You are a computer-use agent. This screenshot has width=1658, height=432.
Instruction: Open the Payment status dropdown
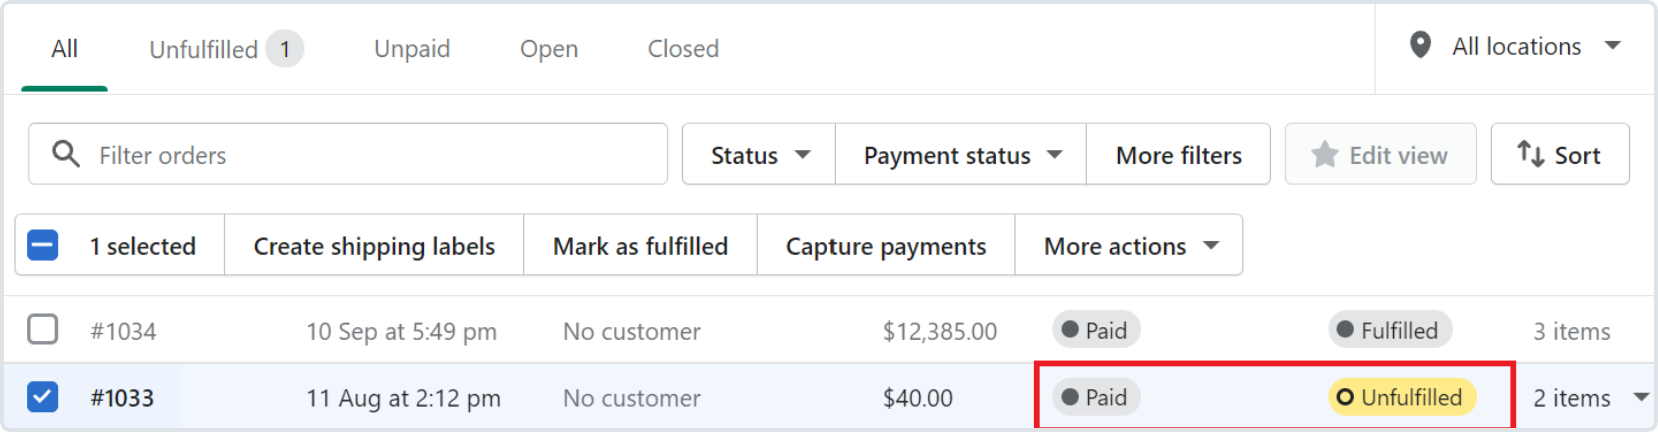click(961, 154)
